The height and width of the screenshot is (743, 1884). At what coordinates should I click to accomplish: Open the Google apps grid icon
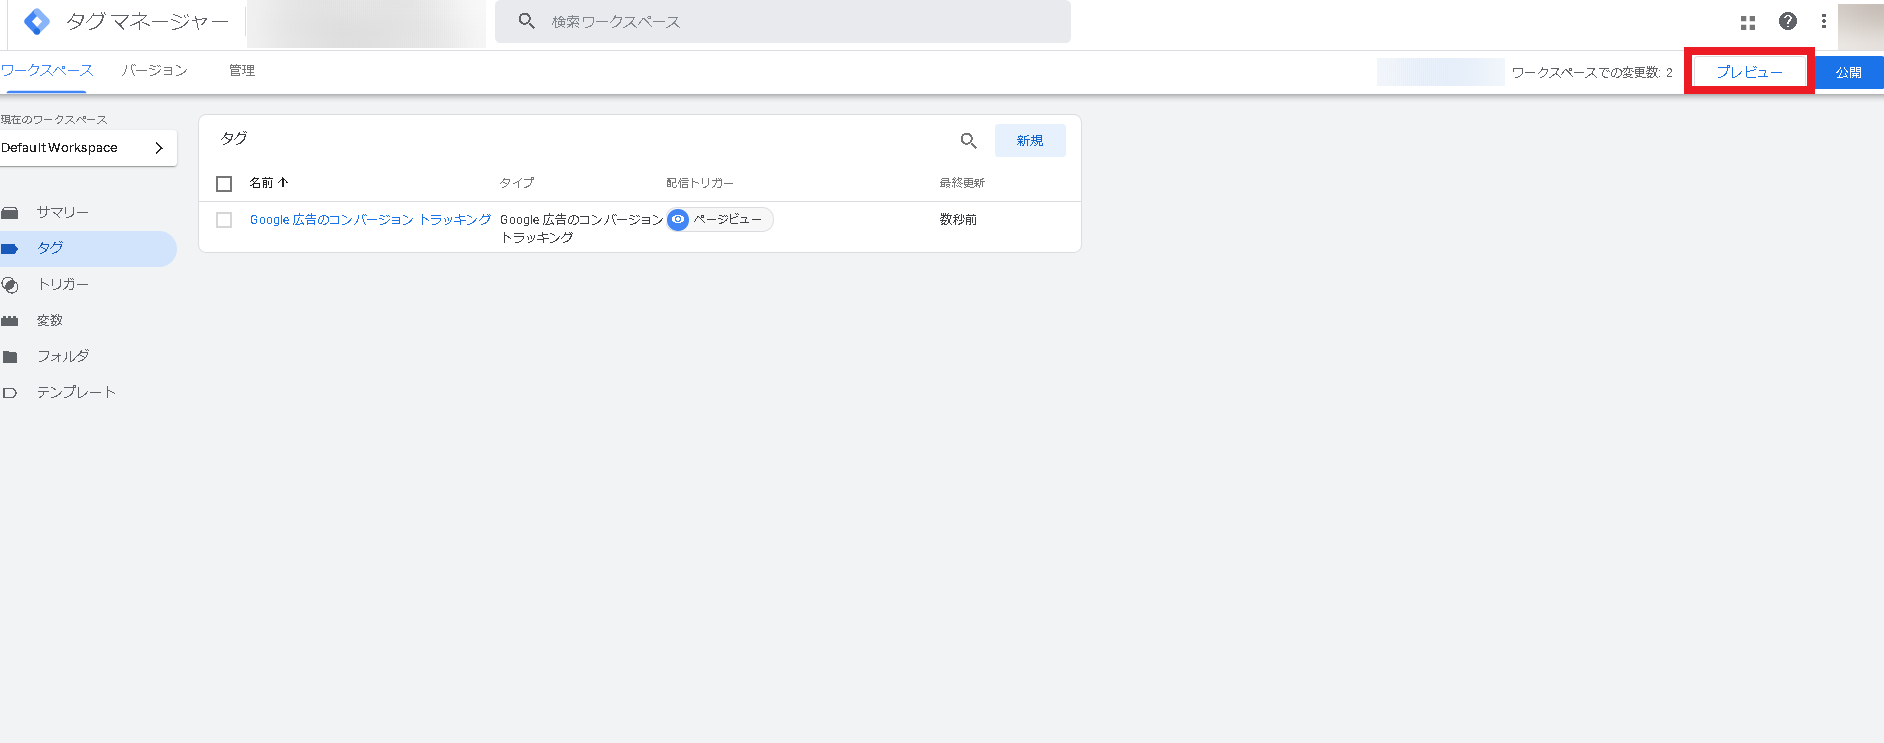[1748, 22]
